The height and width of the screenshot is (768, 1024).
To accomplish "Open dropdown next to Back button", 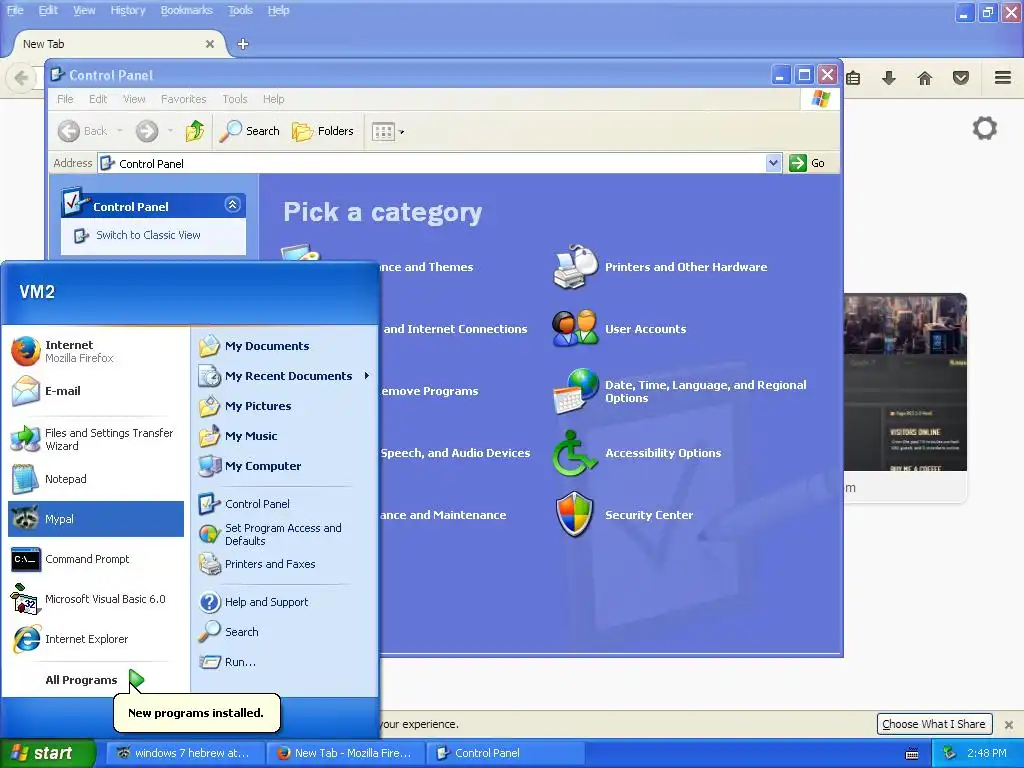I will point(120,131).
